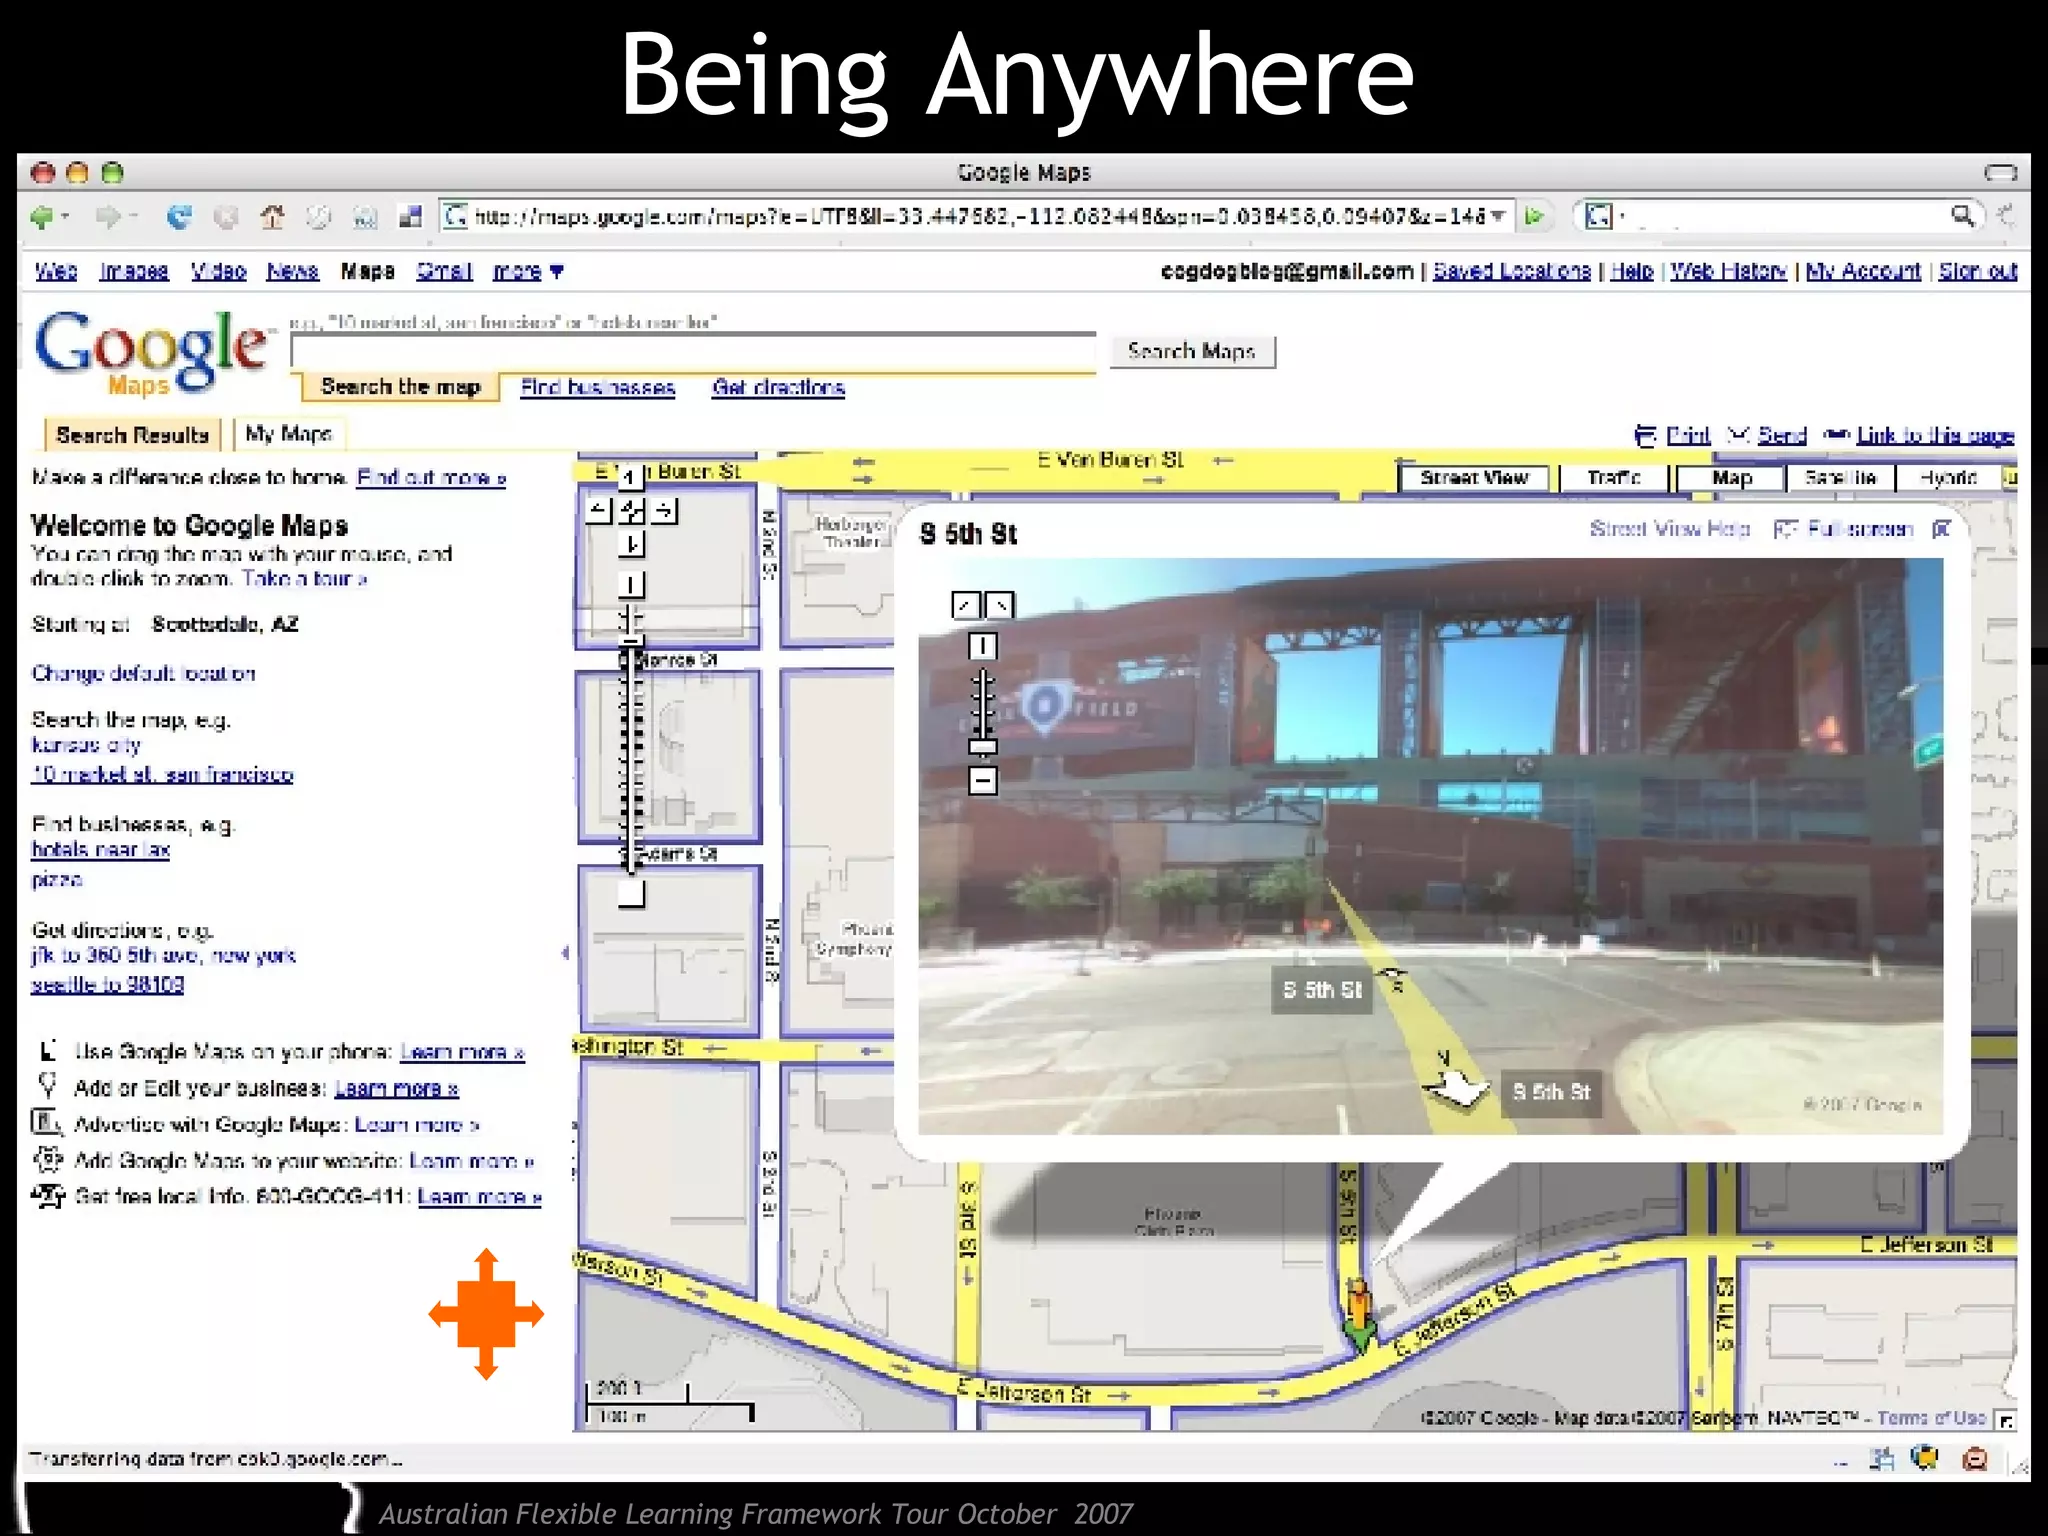Zoom out Street View with the minus button
The image size is (2048, 1536).
(983, 781)
